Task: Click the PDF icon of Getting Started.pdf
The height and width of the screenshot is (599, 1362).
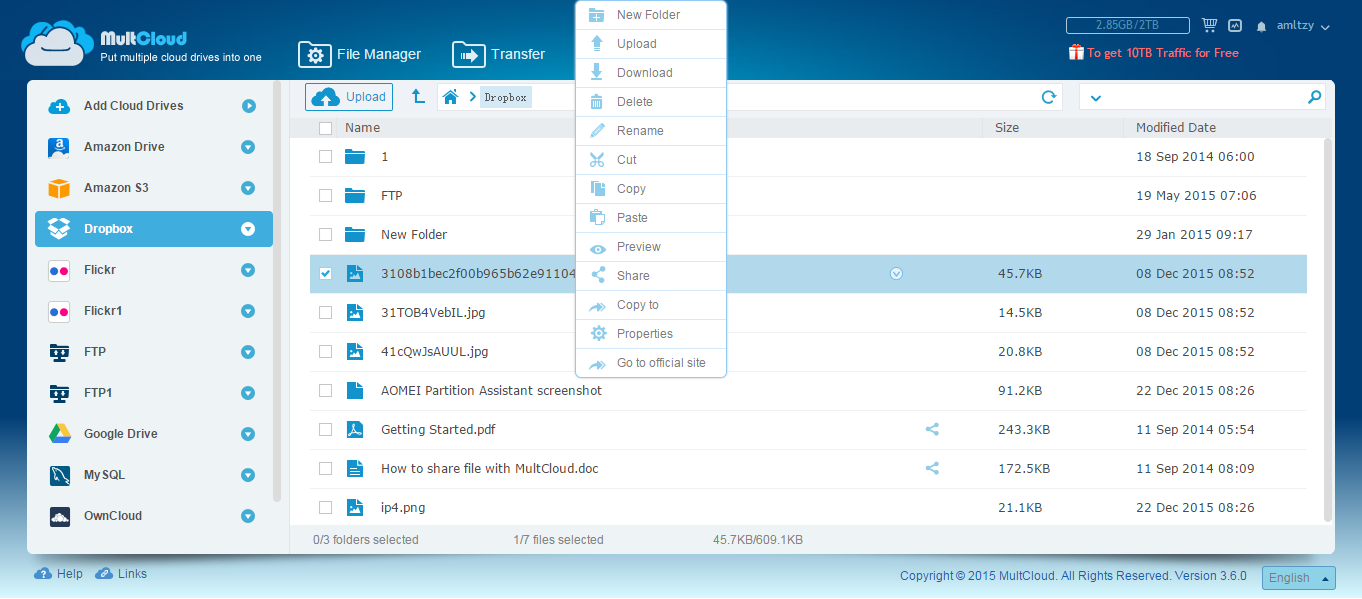Action: (x=354, y=430)
